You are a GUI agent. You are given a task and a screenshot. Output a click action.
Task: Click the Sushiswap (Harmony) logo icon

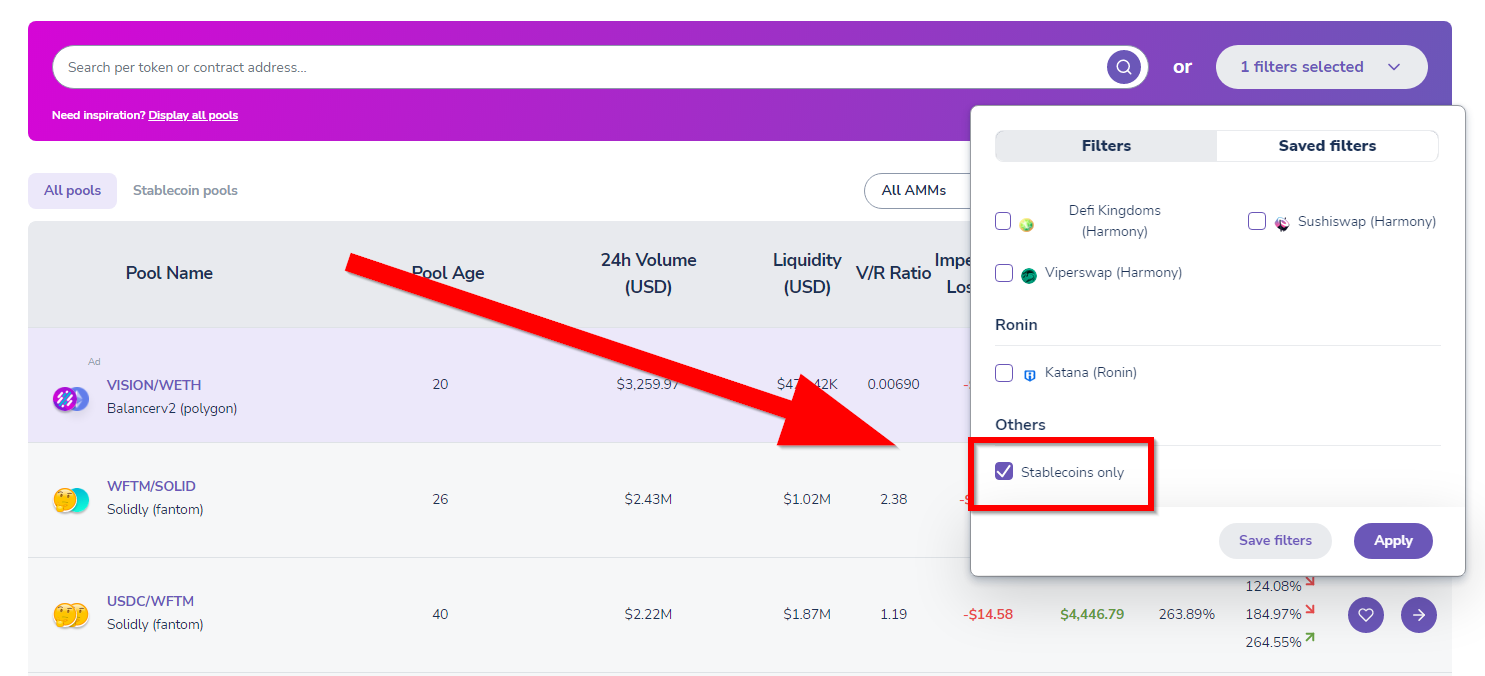1282,223
